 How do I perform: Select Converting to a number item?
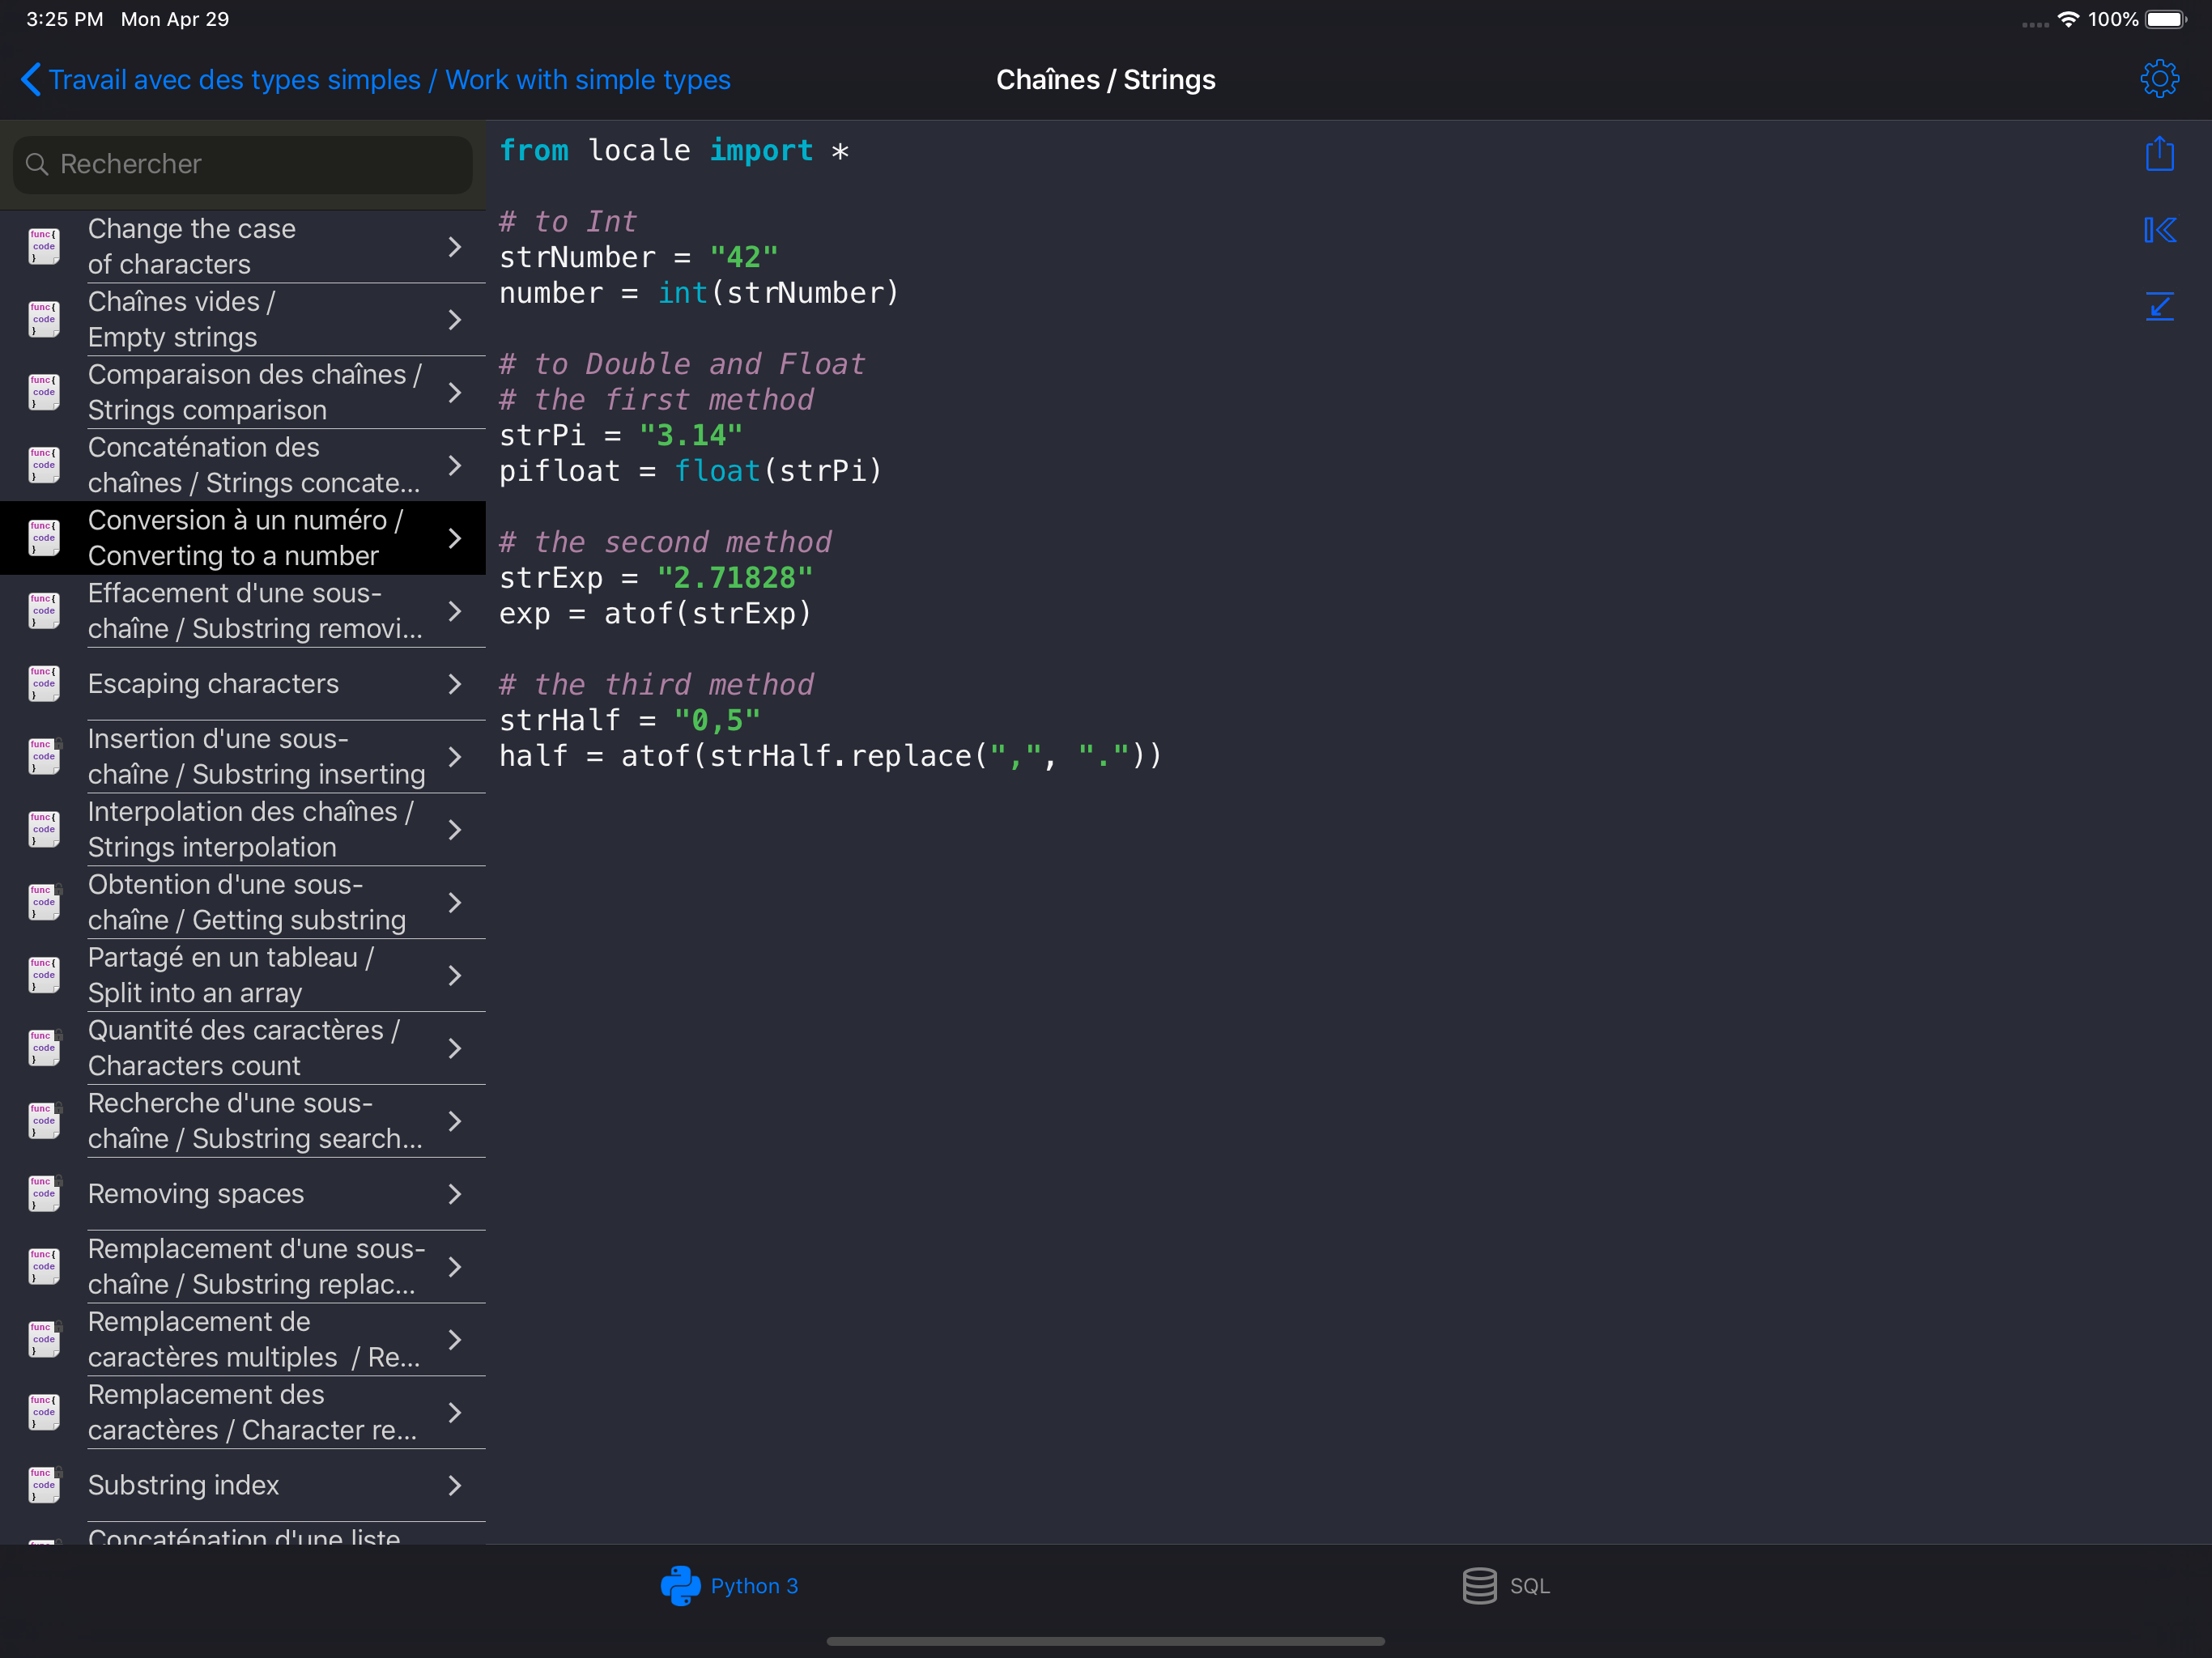244,538
